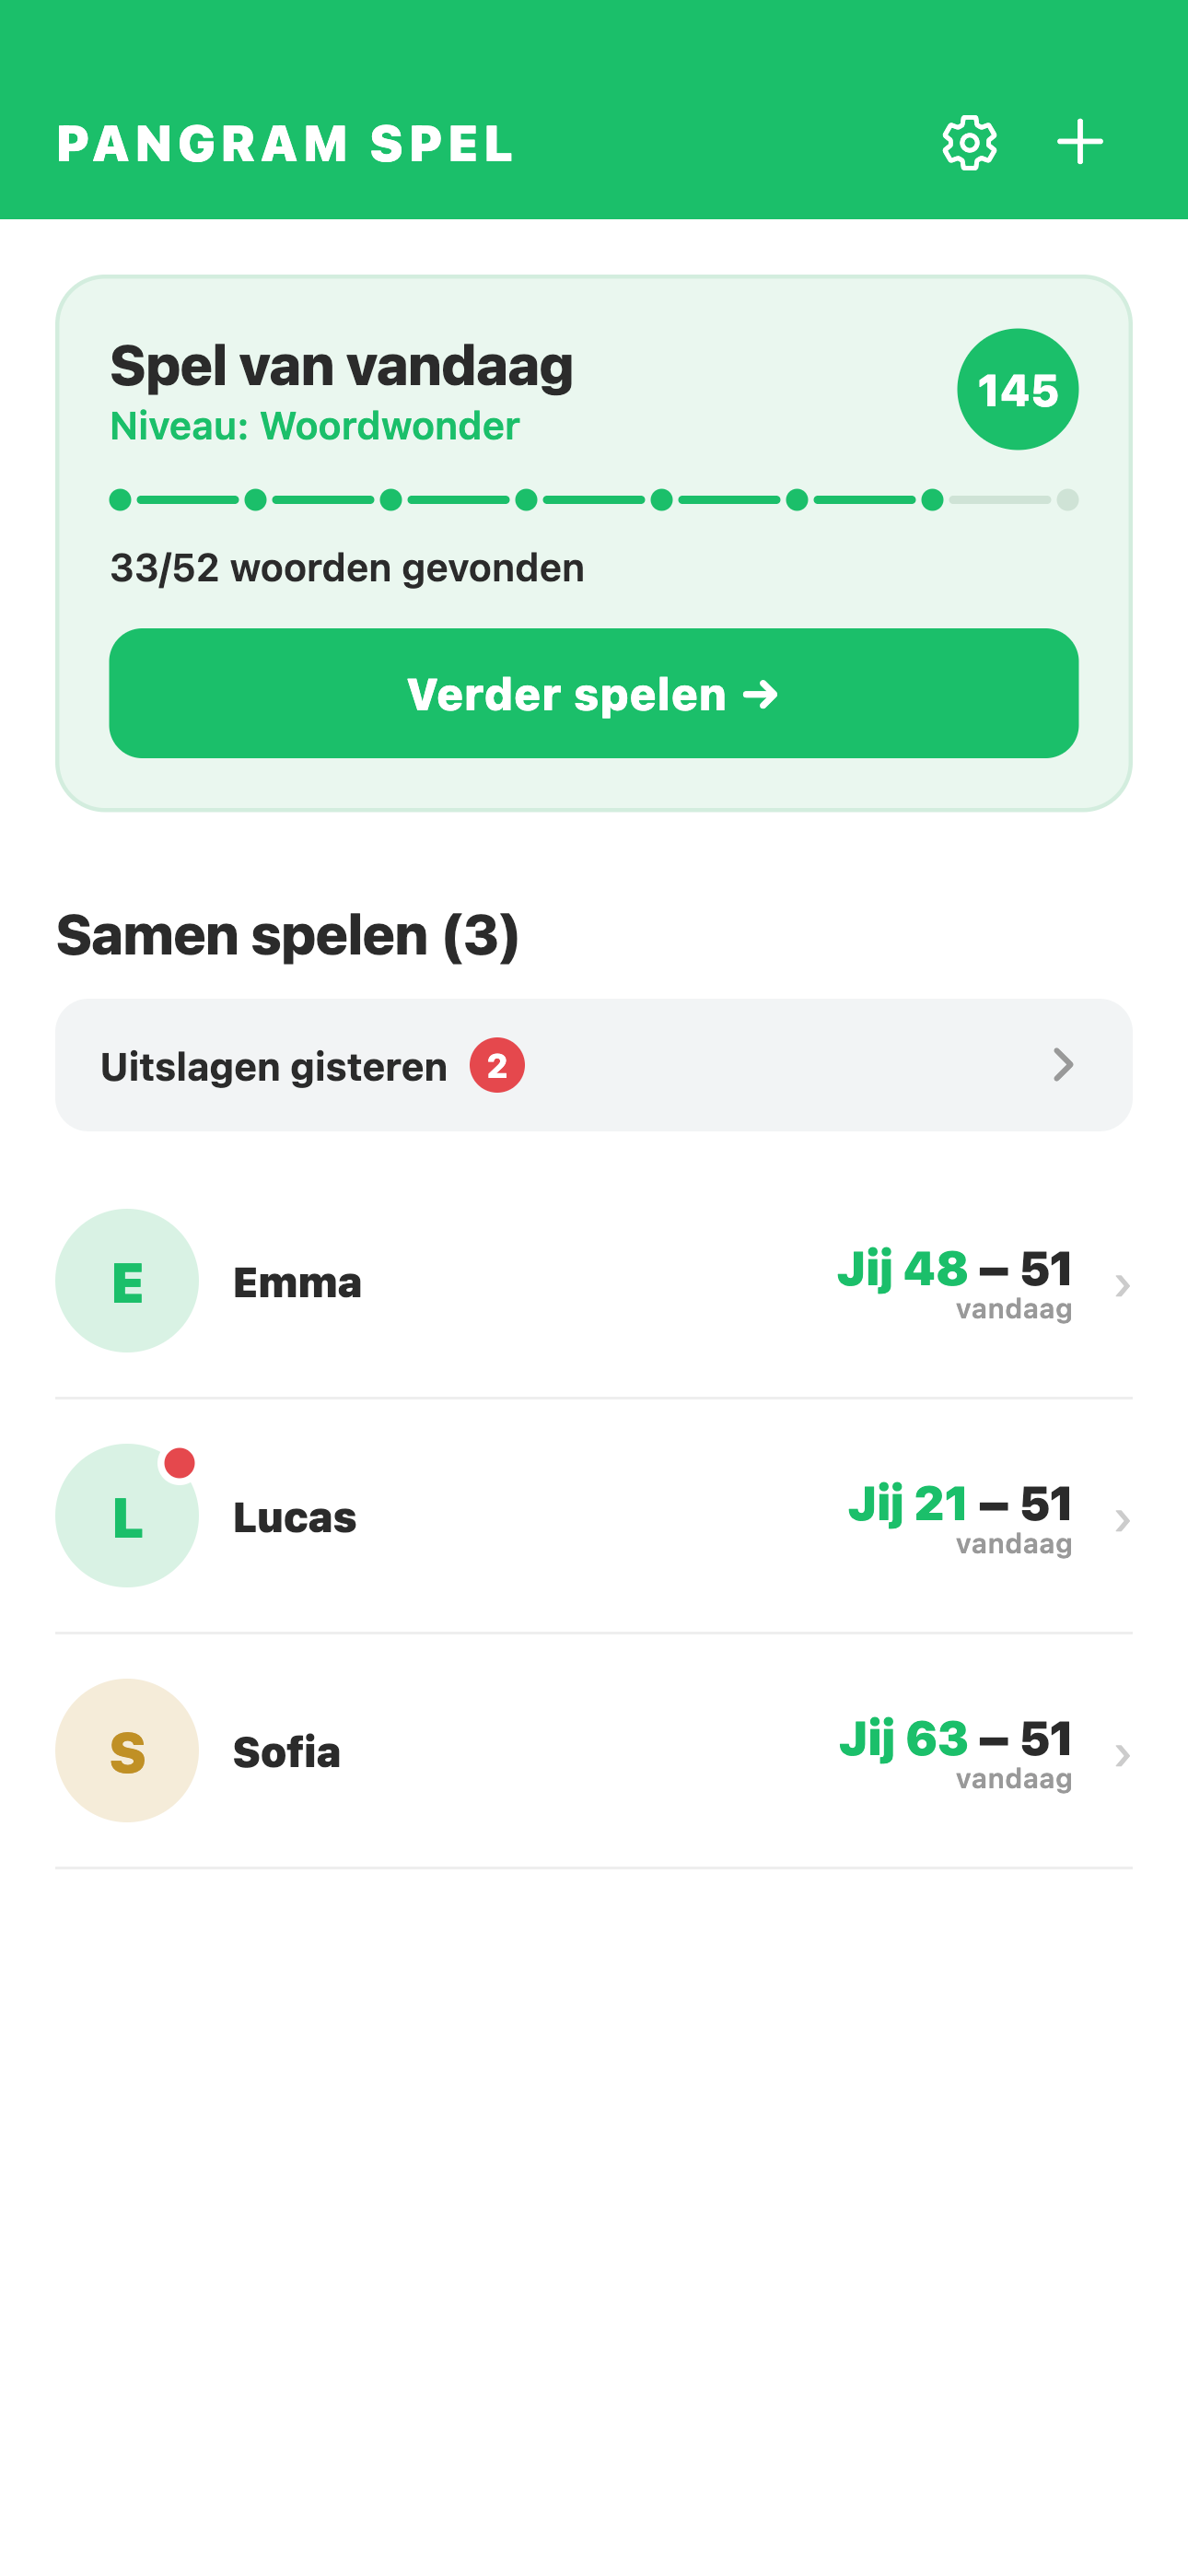Open Sofia's game via the chevron
The height and width of the screenshot is (2576, 1188).
[1122, 1756]
